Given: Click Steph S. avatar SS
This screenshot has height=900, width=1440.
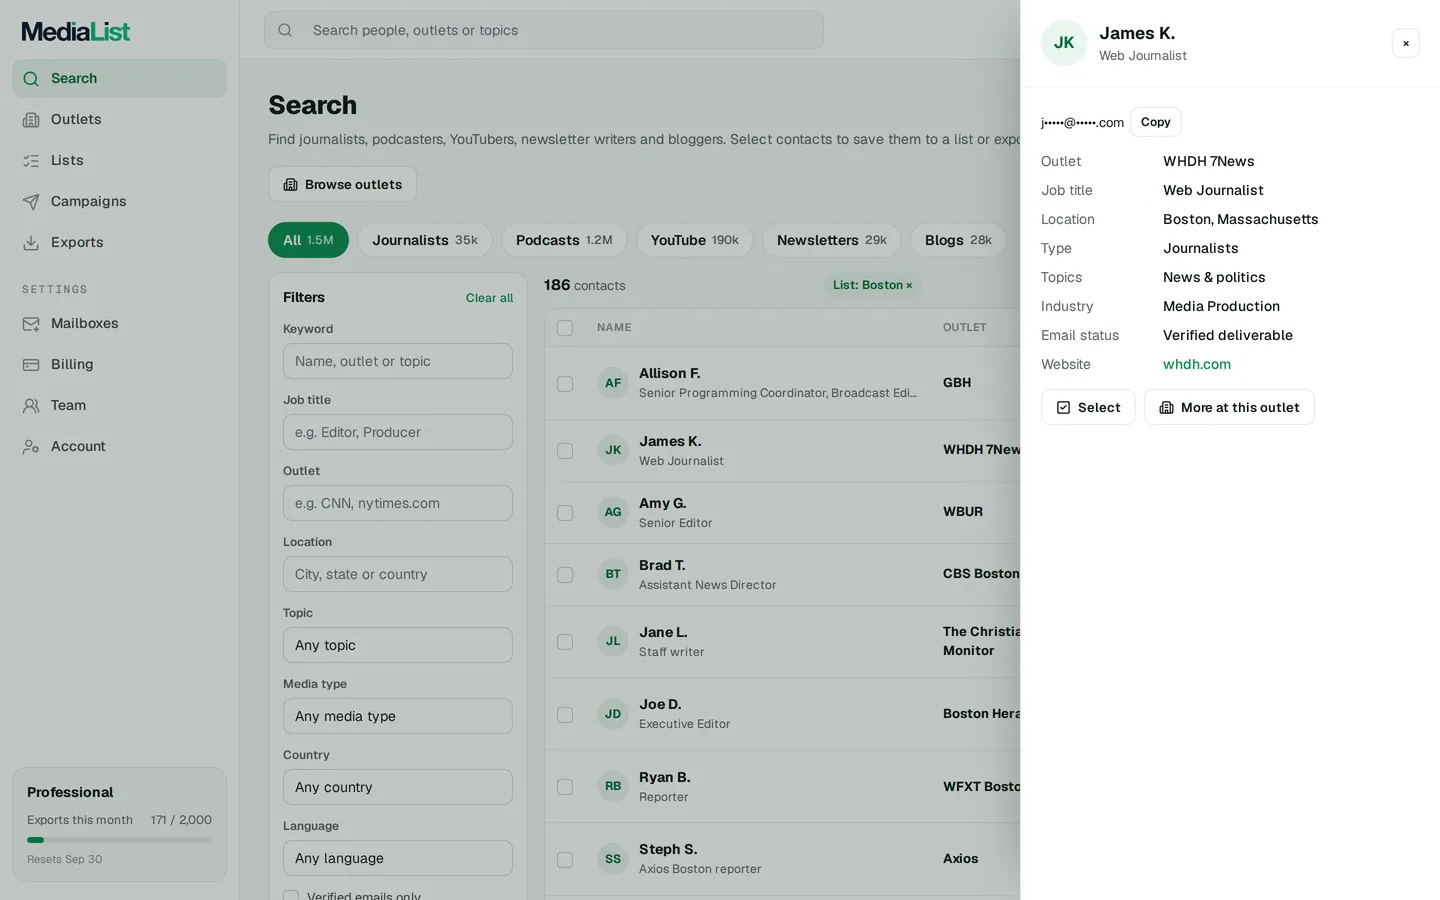Looking at the screenshot, I should [613, 859].
